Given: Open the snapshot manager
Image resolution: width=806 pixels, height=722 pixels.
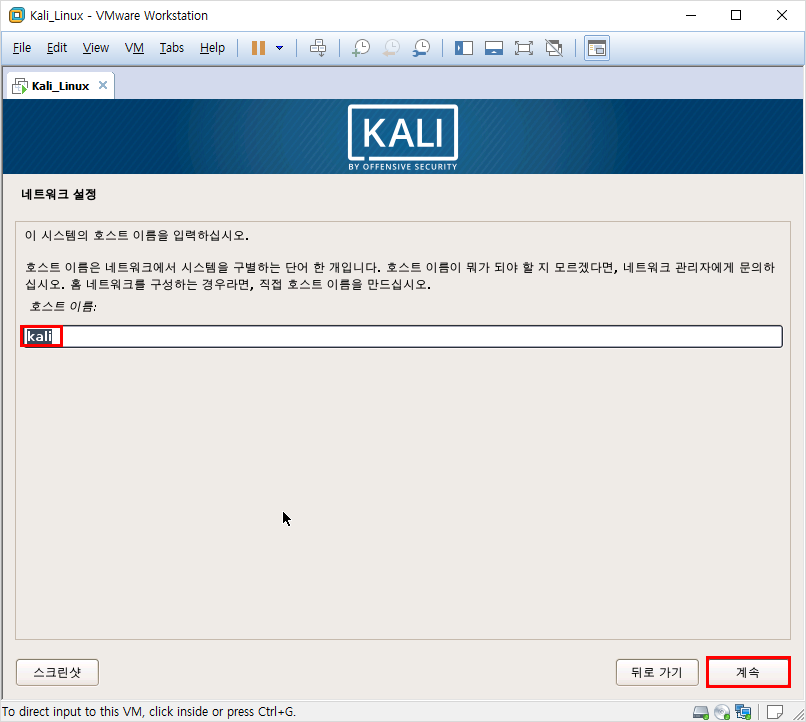Looking at the screenshot, I should 422,48.
